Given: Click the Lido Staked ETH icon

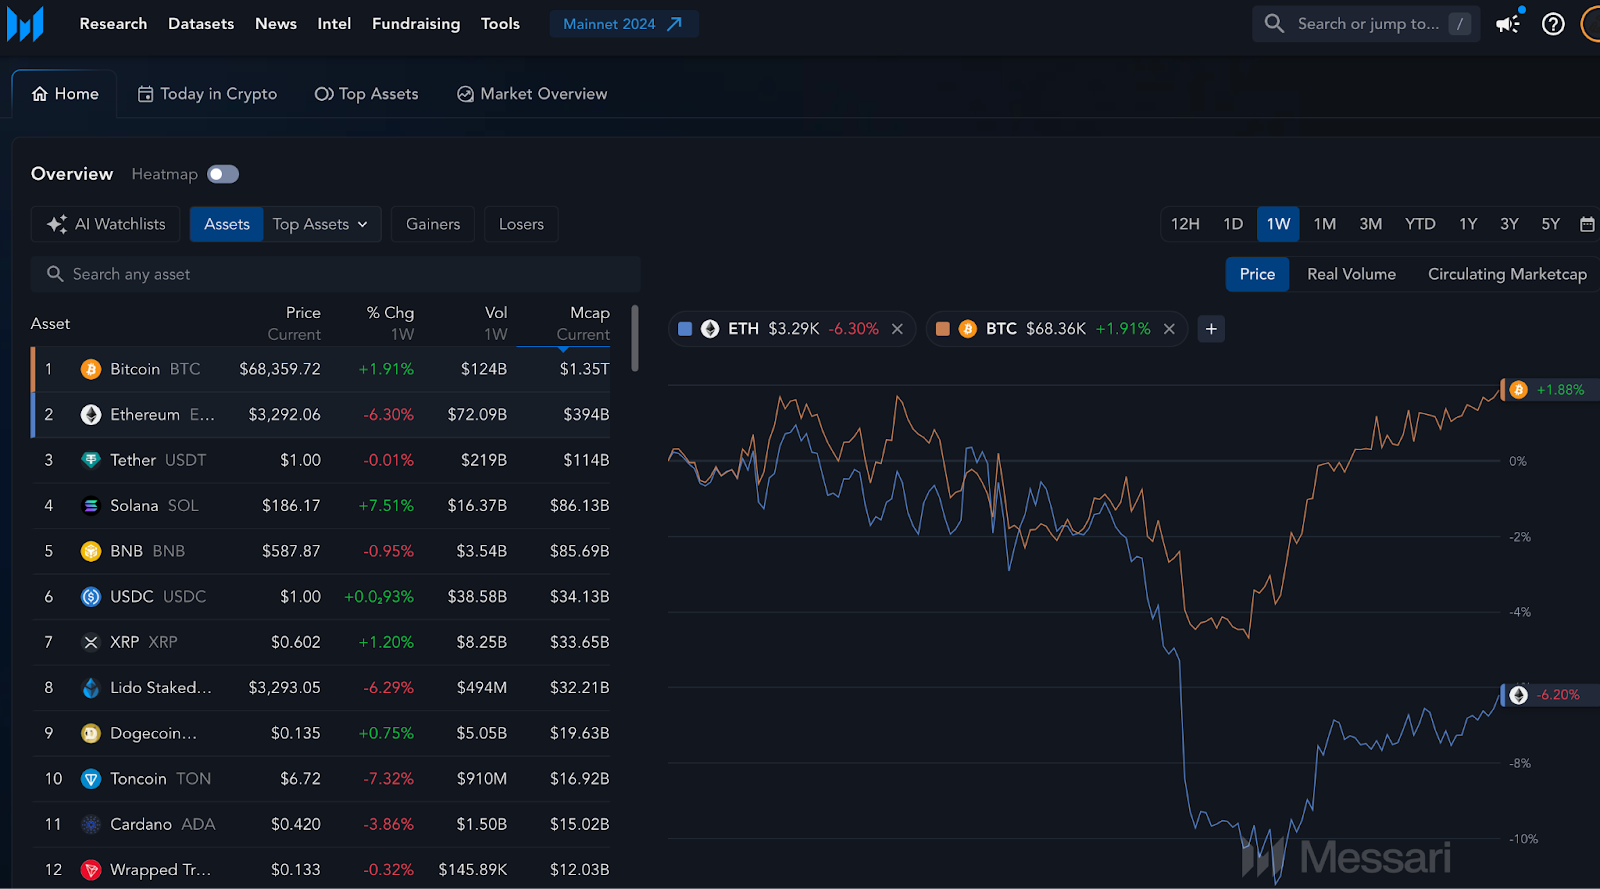Looking at the screenshot, I should [91, 688].
